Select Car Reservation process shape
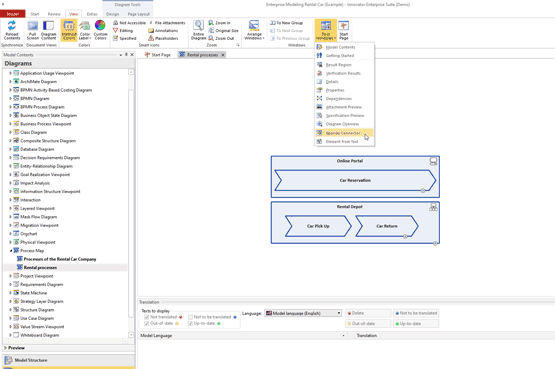This screenshot has height=369, width=555. pos(355,180)
